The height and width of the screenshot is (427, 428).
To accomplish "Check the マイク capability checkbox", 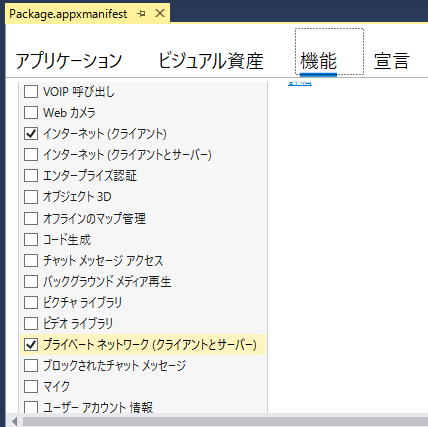I will (31, 386).
